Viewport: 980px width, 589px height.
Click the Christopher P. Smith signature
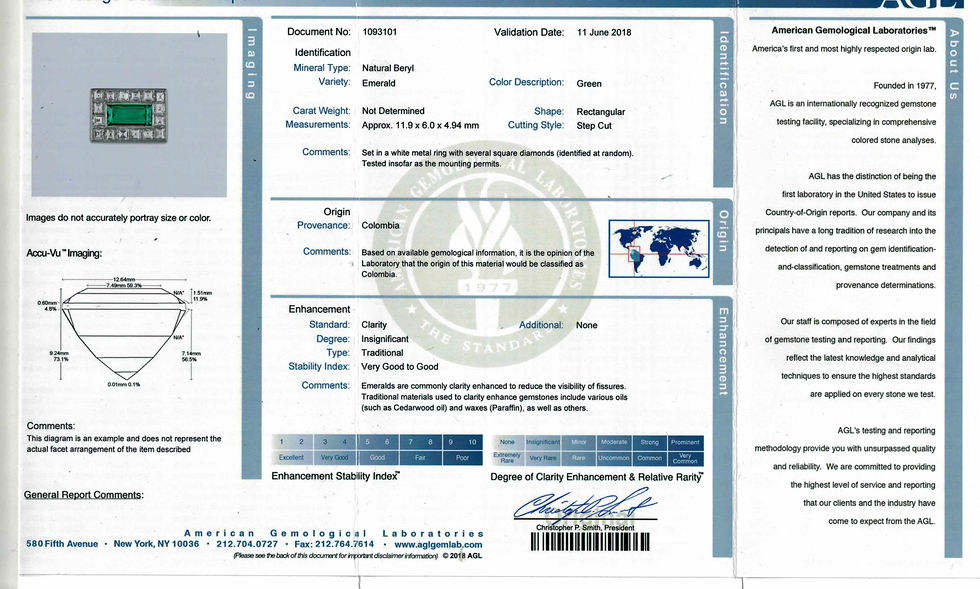584,505
